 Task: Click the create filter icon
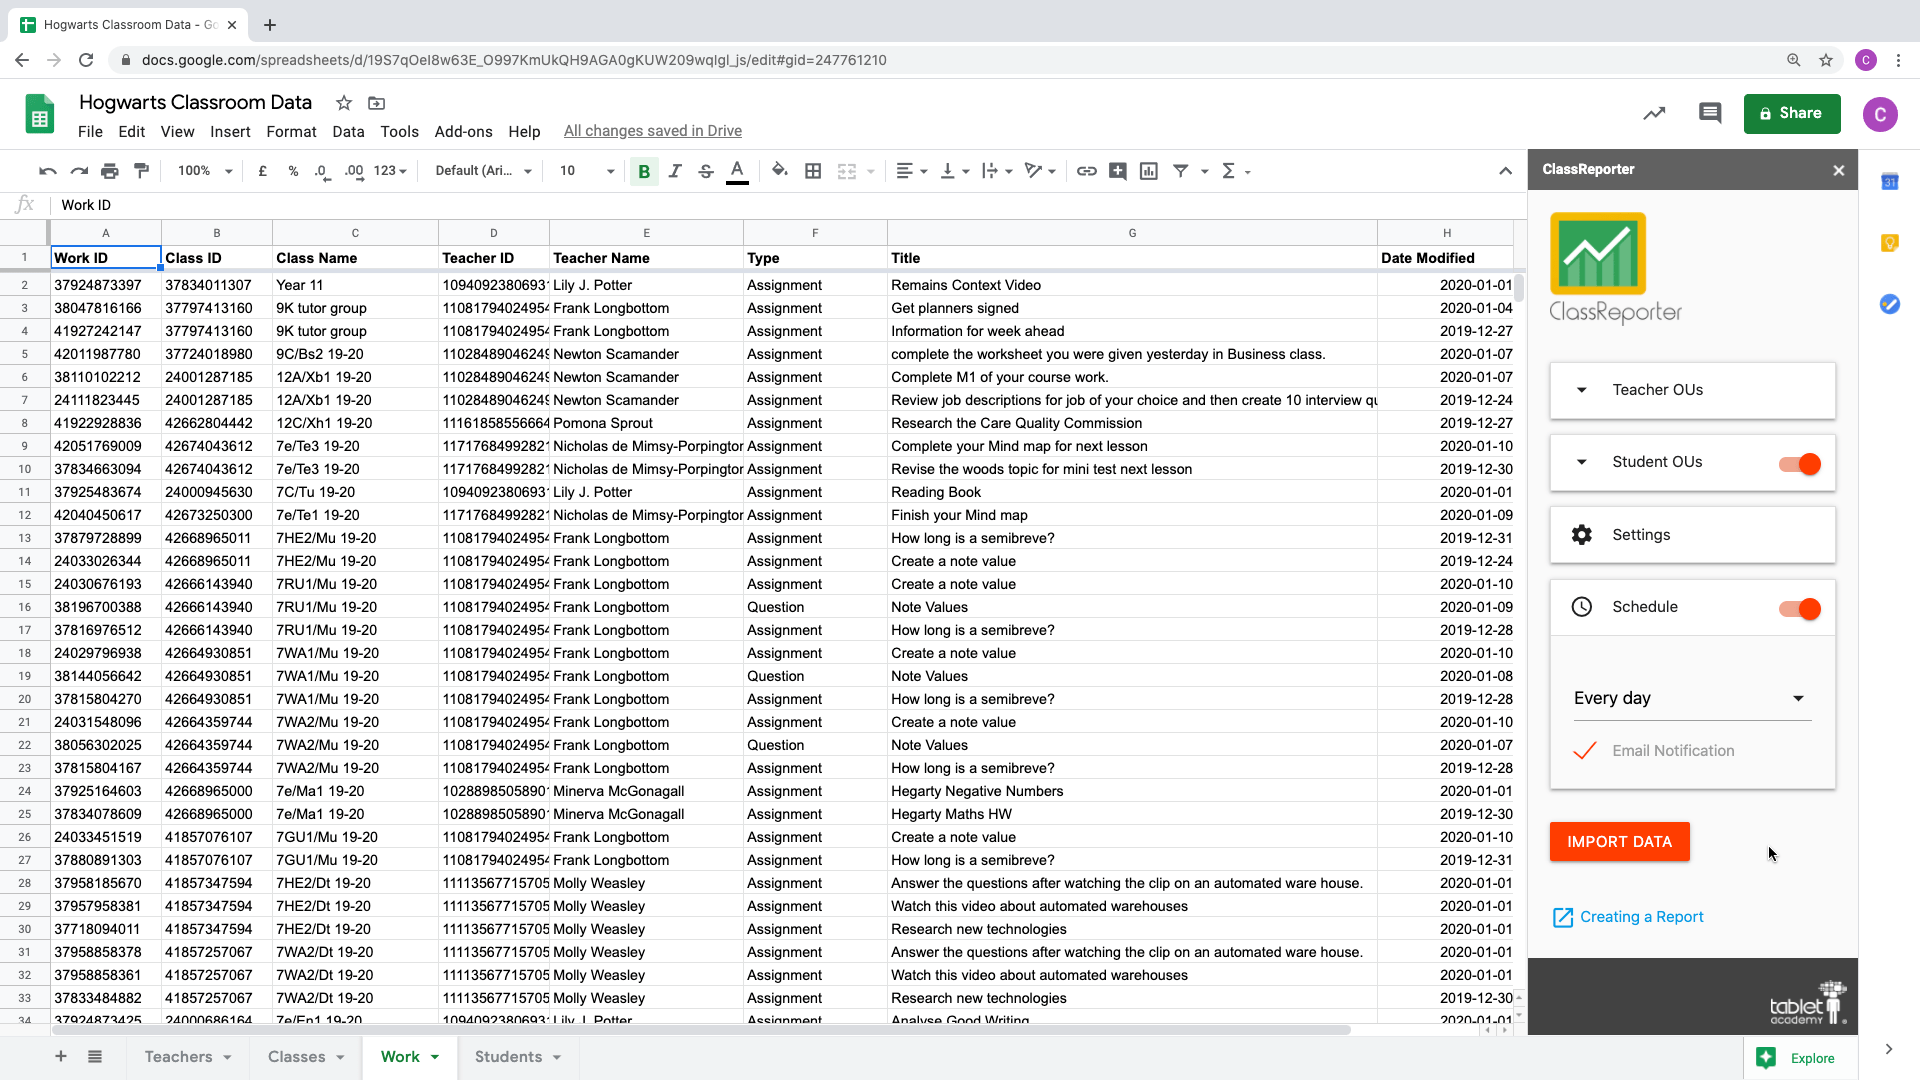point(1180,171)
